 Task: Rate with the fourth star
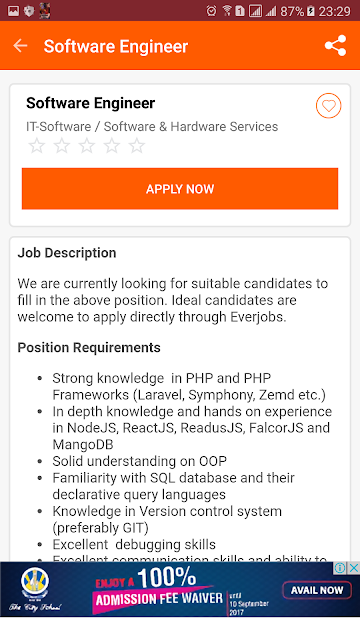(112, 146)
